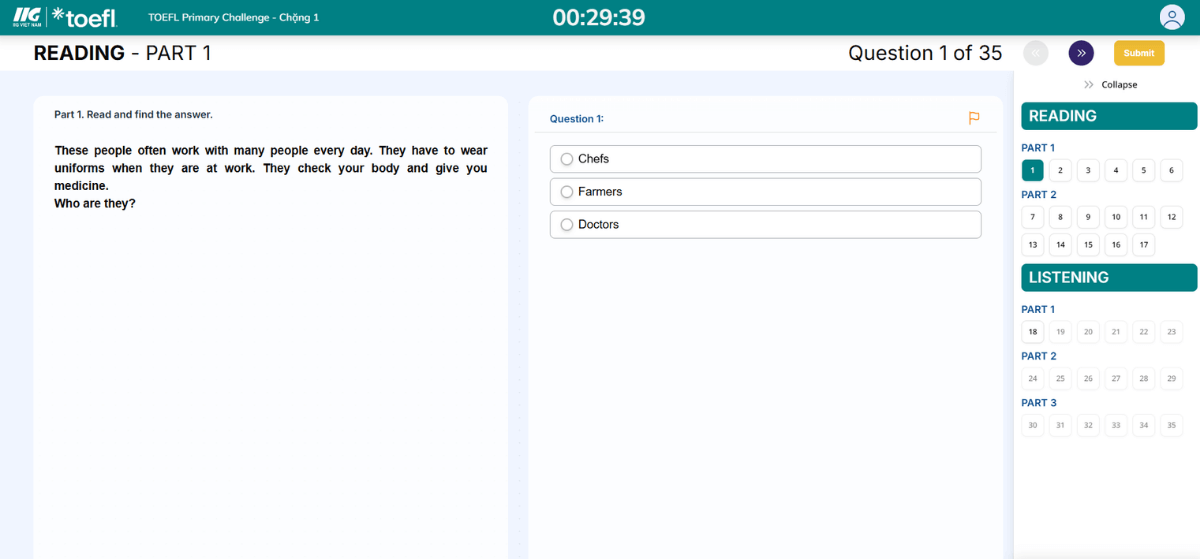This screenshot has height=560, width=1200.
Task: Choose Farmers as the answer
Action: click(567, 192)
